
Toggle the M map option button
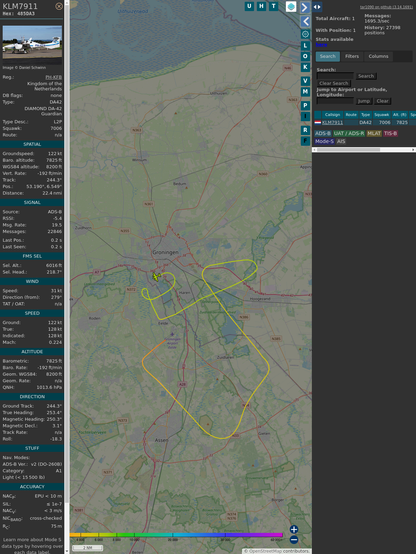tap(305, 92)
